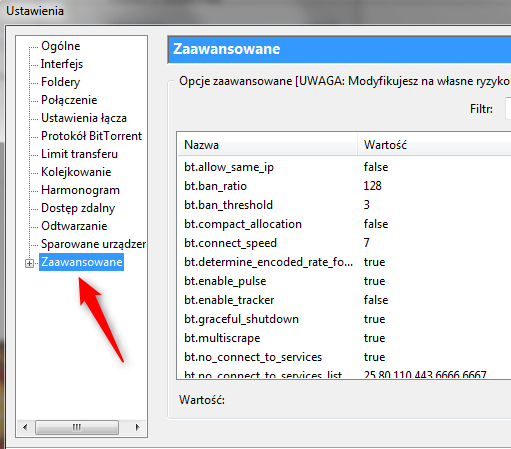Select Interfejs in the settings tree
Viewport: 511px width, 449px height.
[x=62, y=64]
